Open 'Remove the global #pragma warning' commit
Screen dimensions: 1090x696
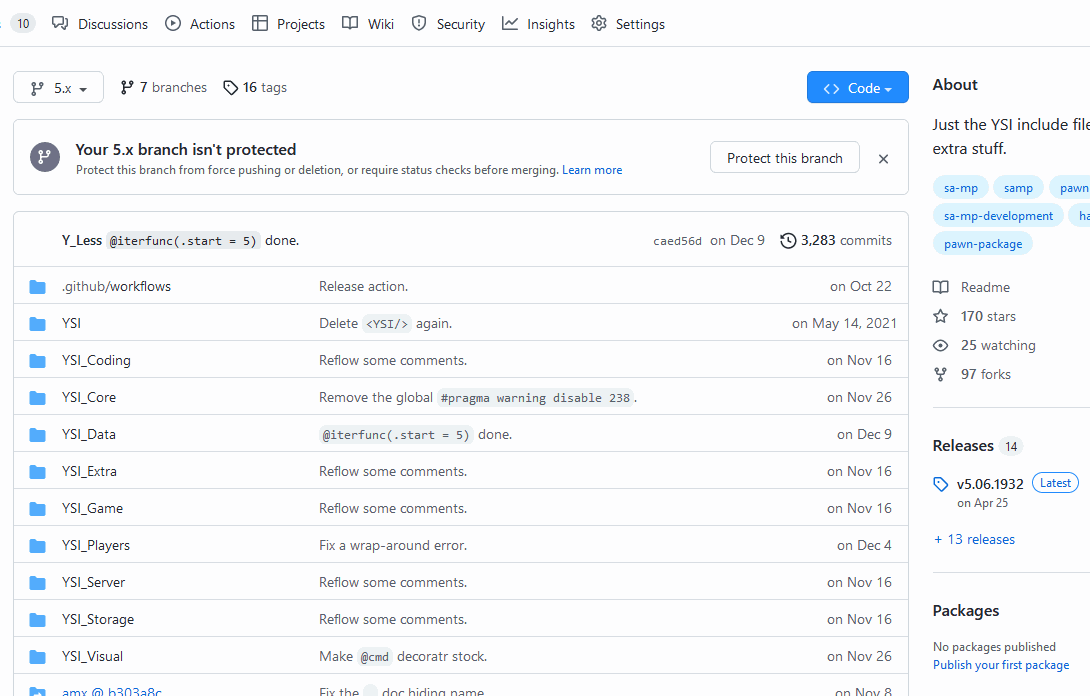click(478, 397)
